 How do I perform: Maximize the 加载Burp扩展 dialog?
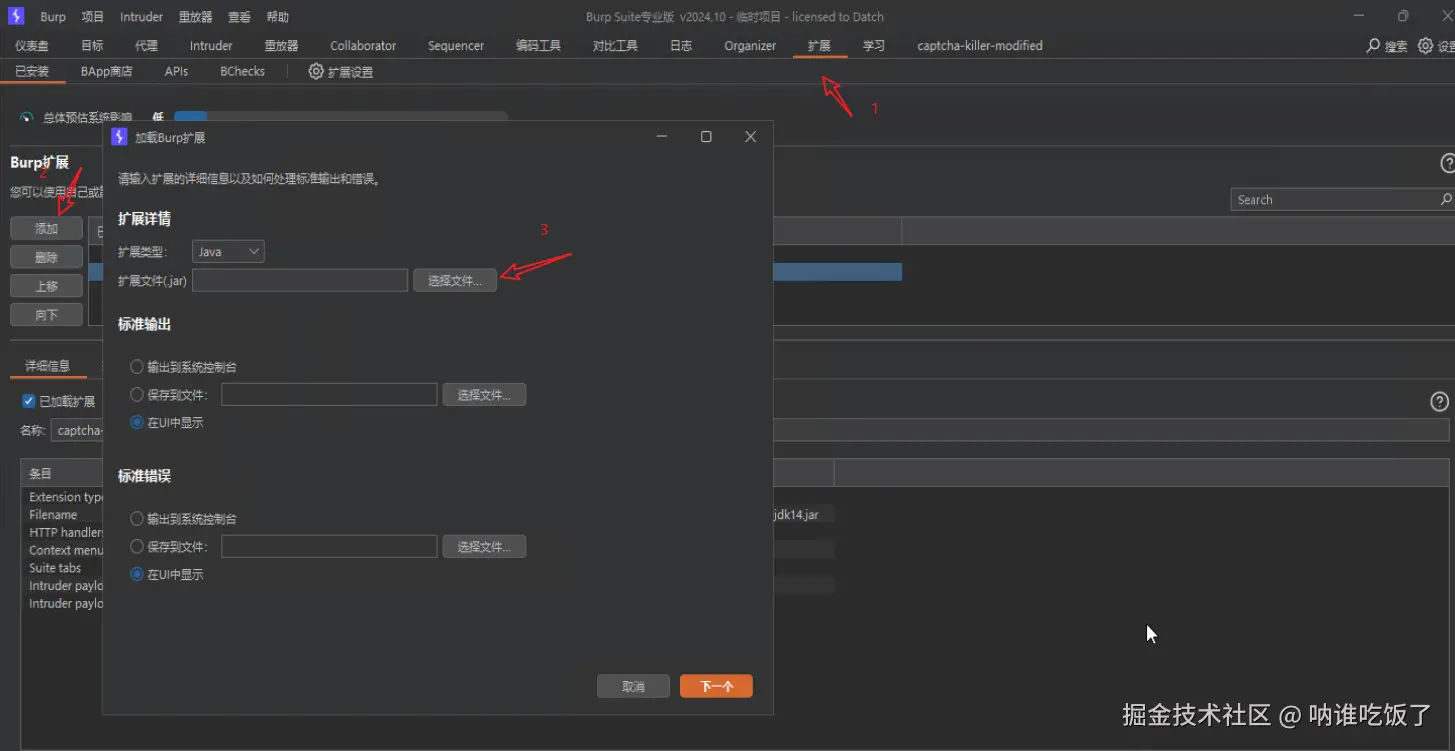[706, 137]
